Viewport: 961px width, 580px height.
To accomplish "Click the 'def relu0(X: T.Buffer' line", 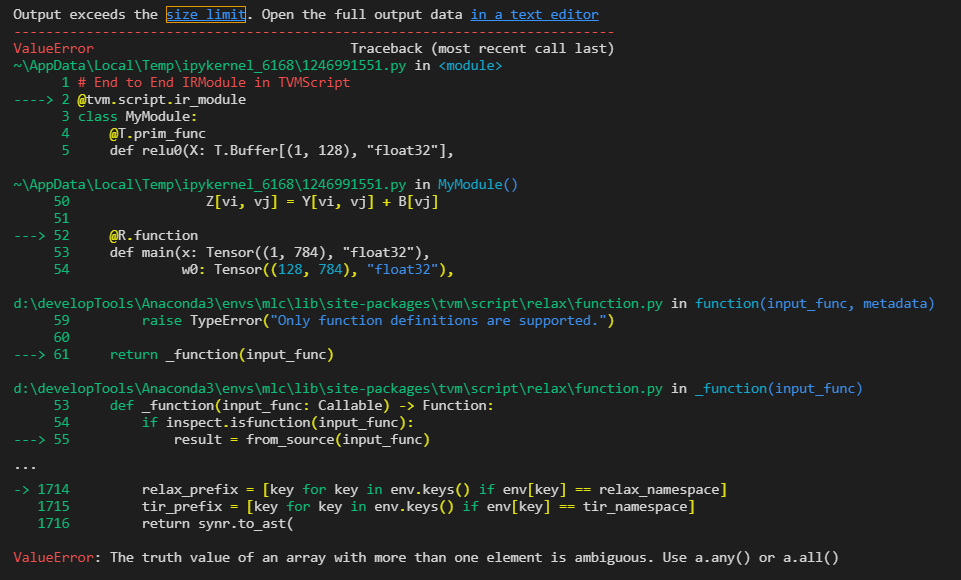I will click(281, 150).
